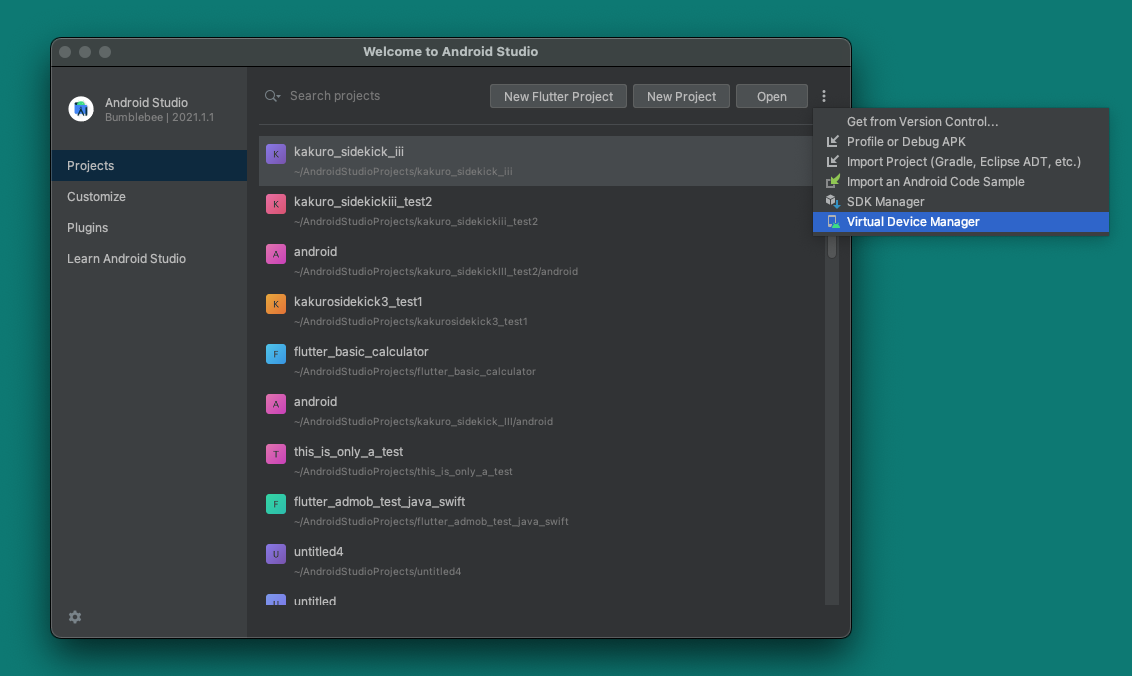Click the search magnifier icon
The width and height of the screenshot is (1132, 676).
tap(272, 96)
